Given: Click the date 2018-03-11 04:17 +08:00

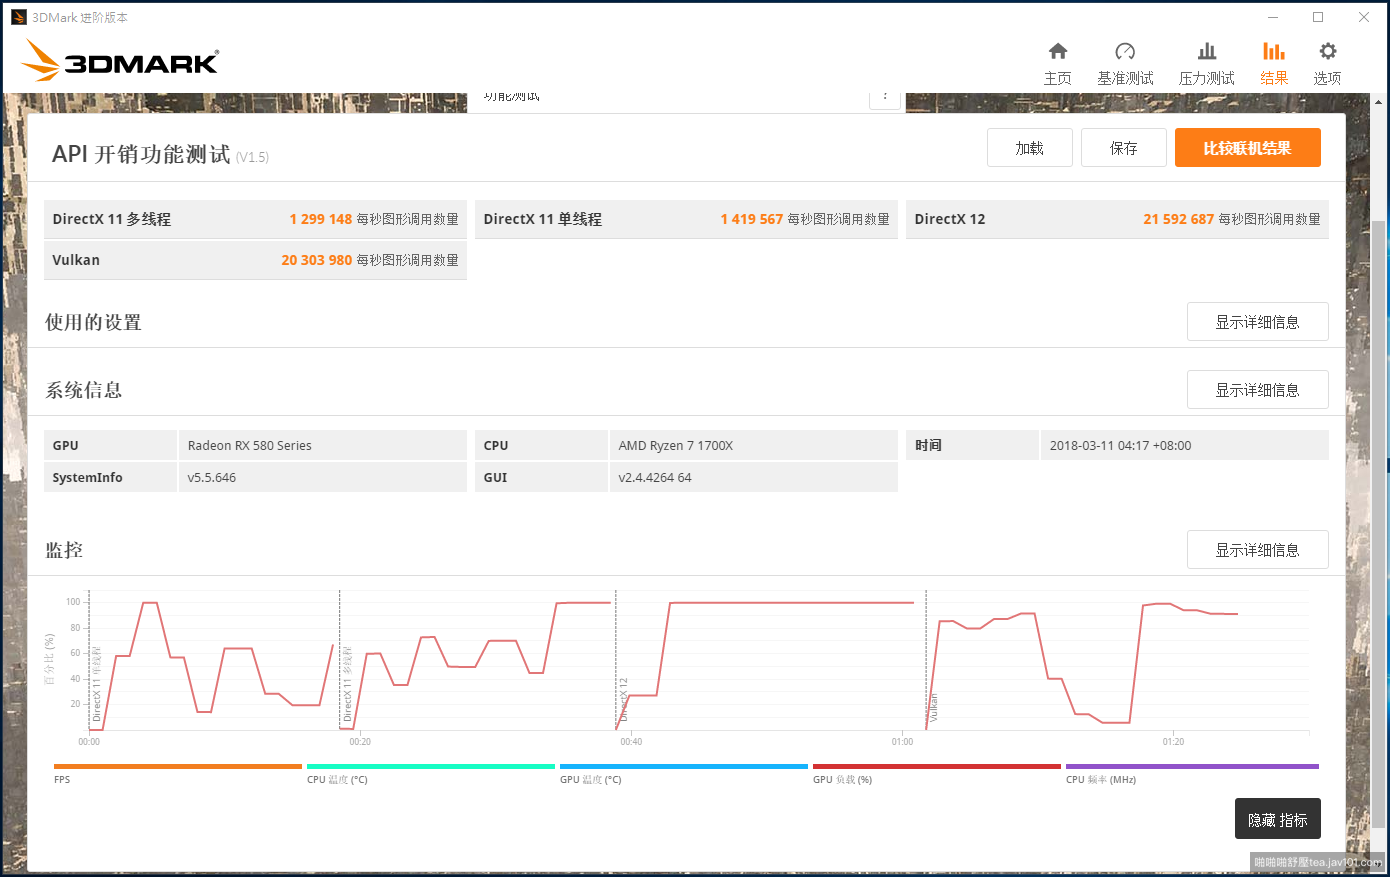Looking at the screenshot, I should [1120, 445].
